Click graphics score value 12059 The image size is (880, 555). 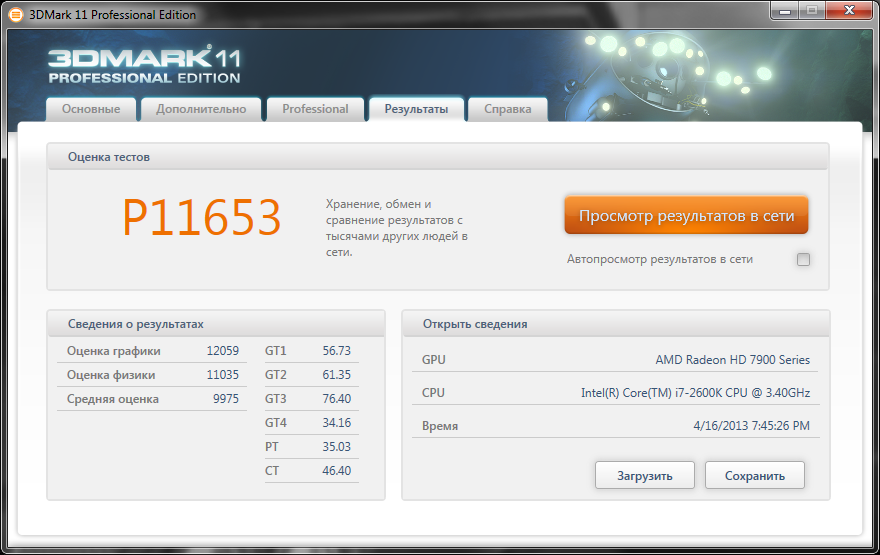[223, 351]
